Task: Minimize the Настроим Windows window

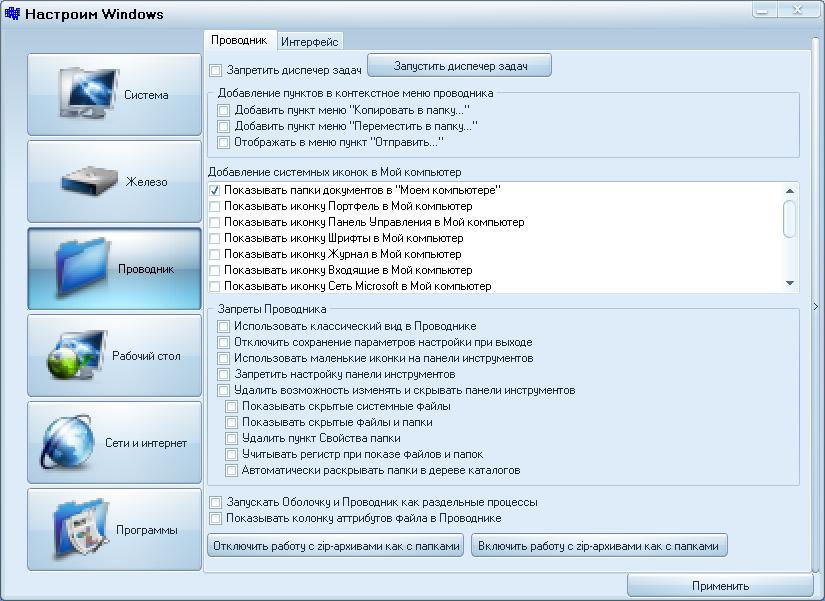Action: [763, 9]
